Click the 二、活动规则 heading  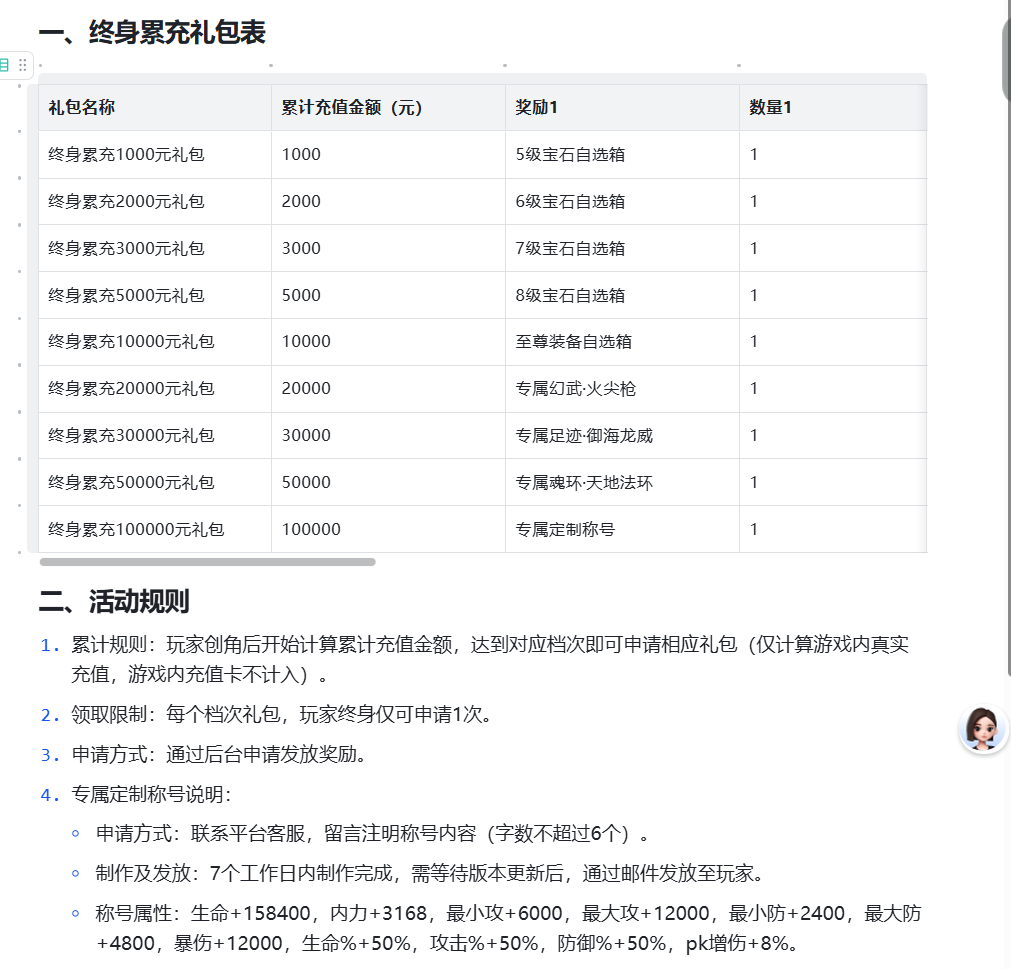[114, 602]
